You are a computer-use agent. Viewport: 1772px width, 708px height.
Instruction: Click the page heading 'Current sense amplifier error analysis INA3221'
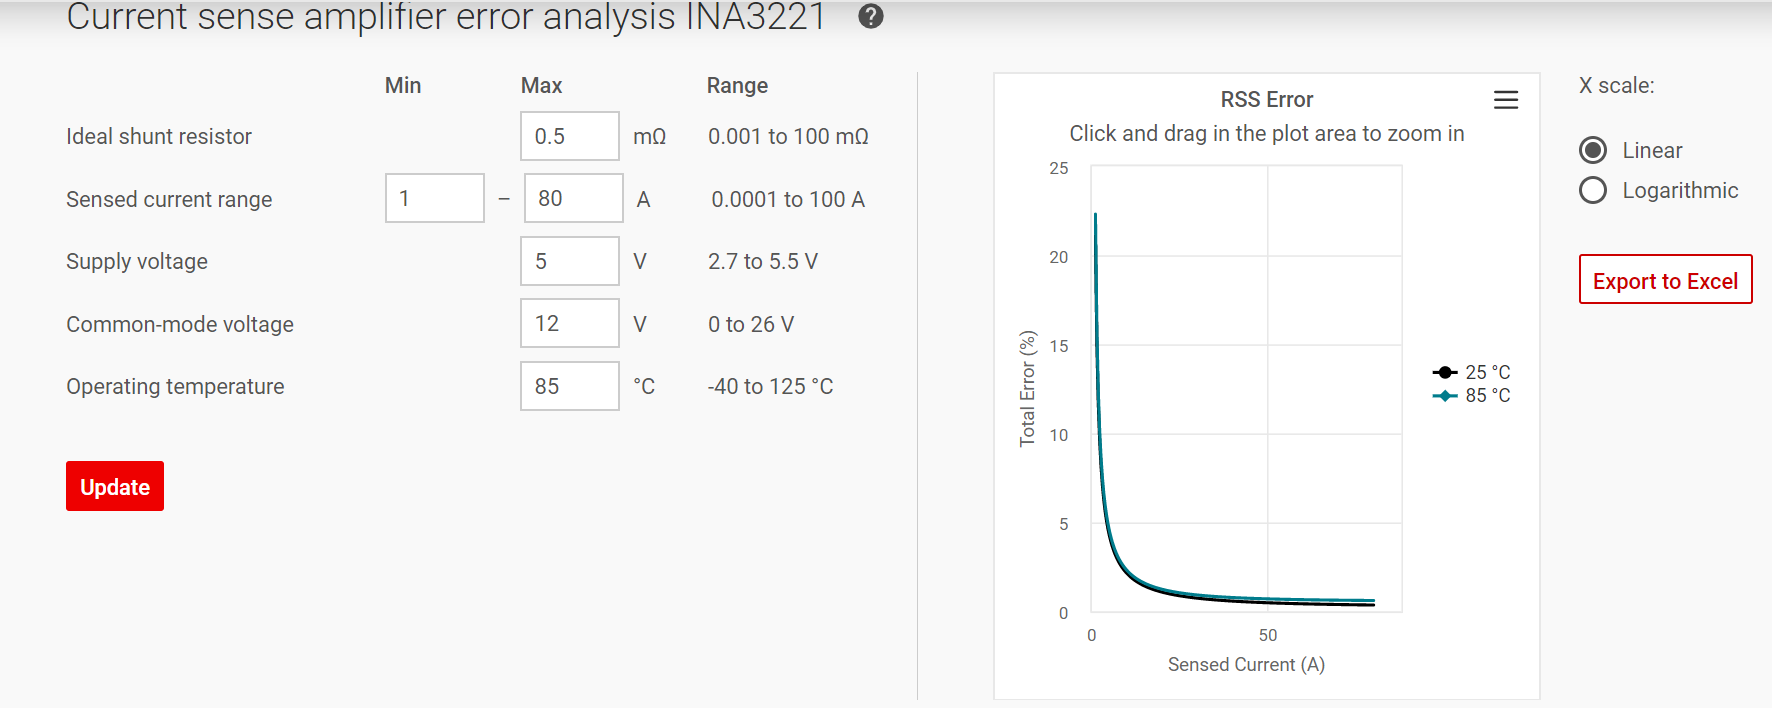tap(446, 17)
